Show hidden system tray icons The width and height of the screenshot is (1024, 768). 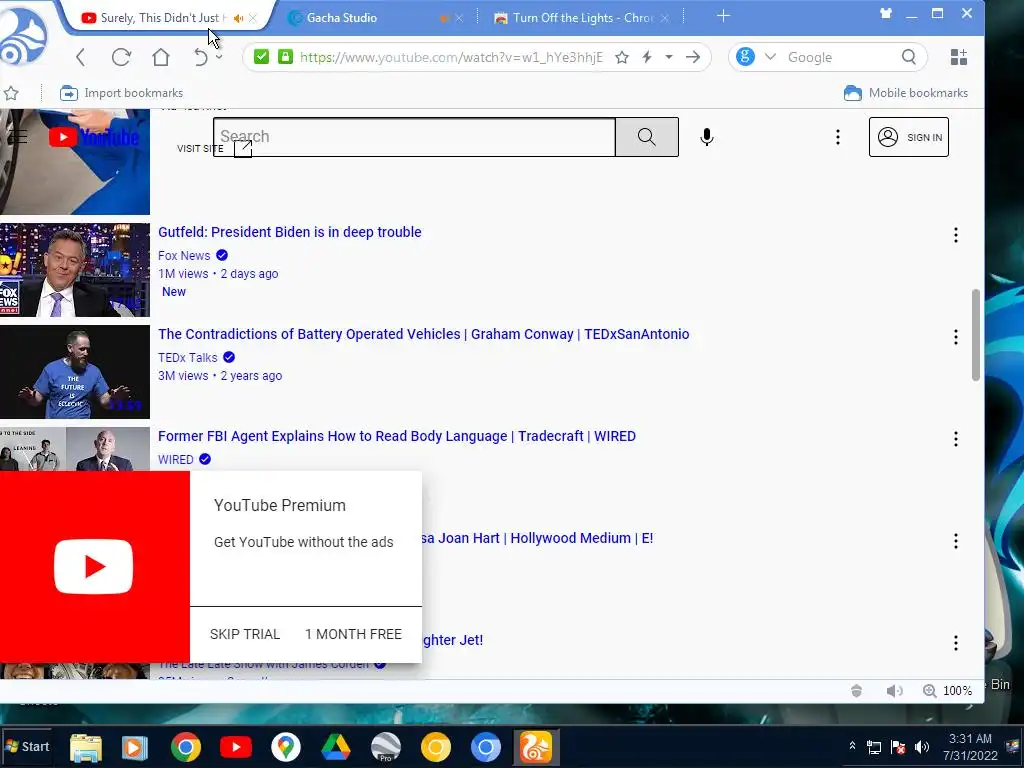click(852, 746)
